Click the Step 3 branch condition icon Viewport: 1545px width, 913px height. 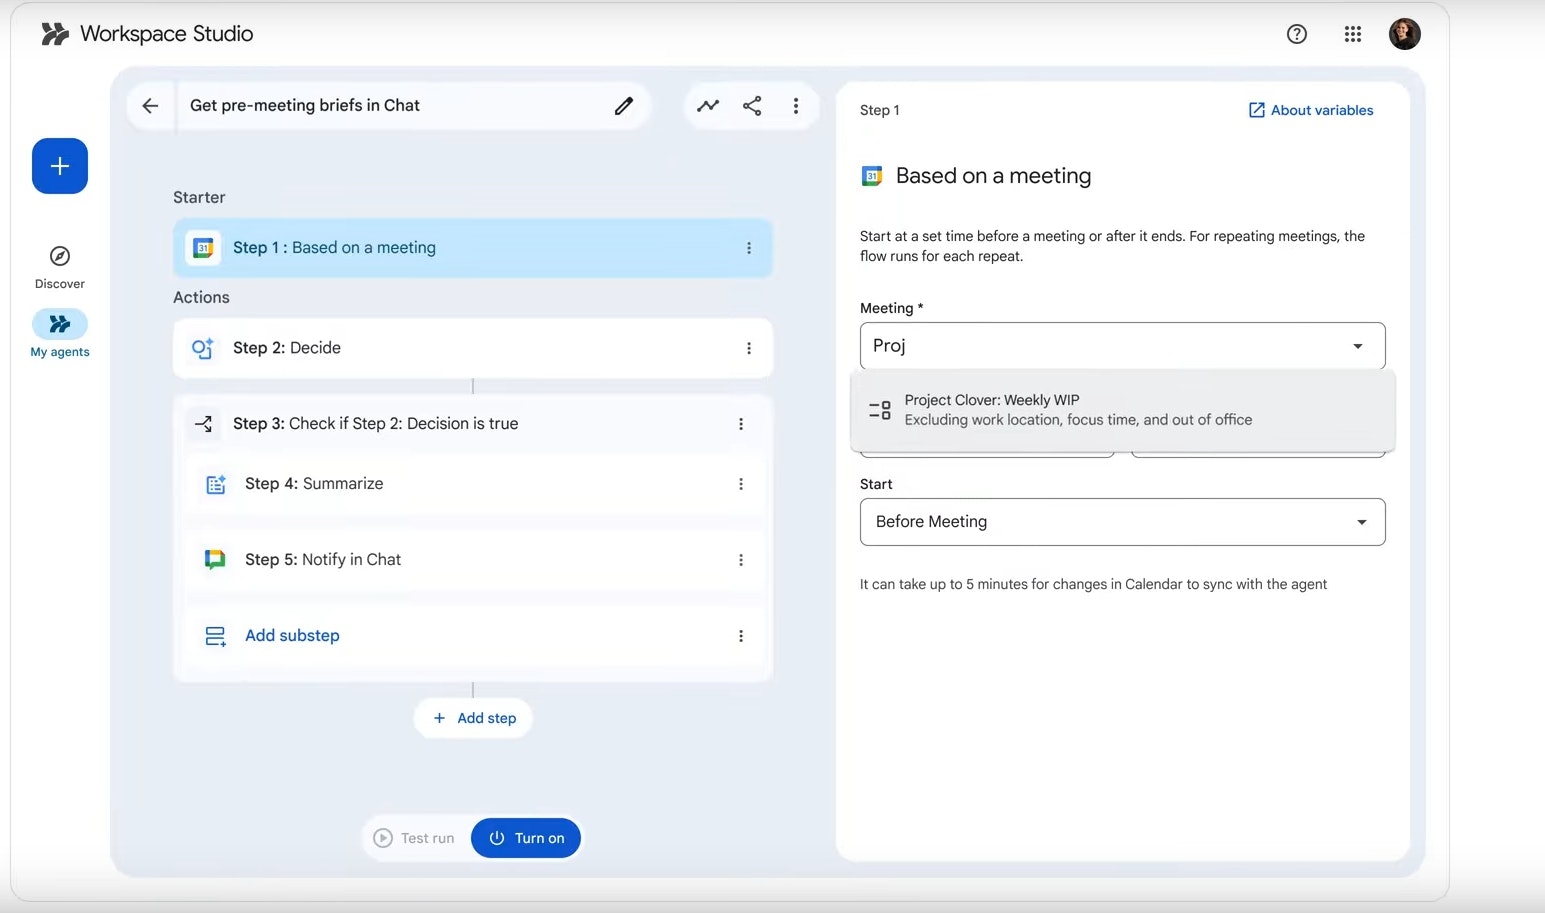coord(203,424)
